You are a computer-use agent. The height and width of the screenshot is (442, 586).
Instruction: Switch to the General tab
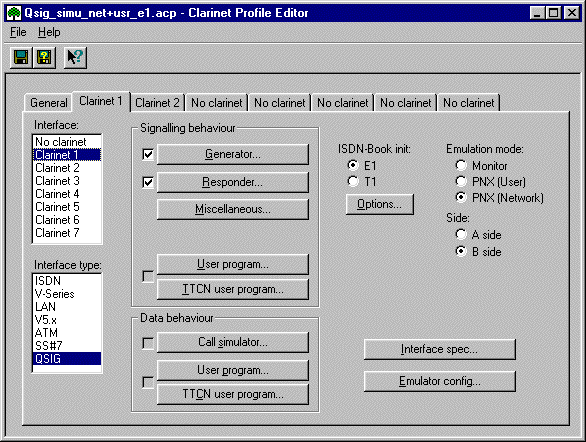tap(49, 102)
